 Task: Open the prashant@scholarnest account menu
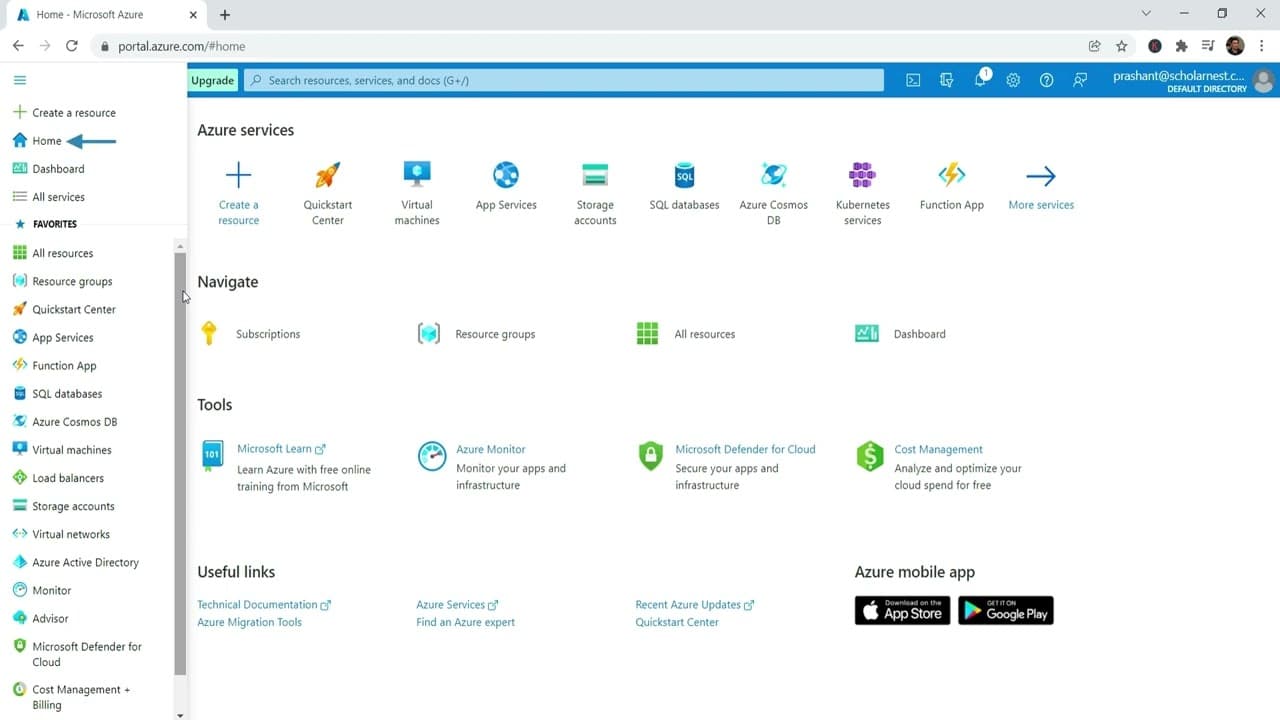[1193, 80]
